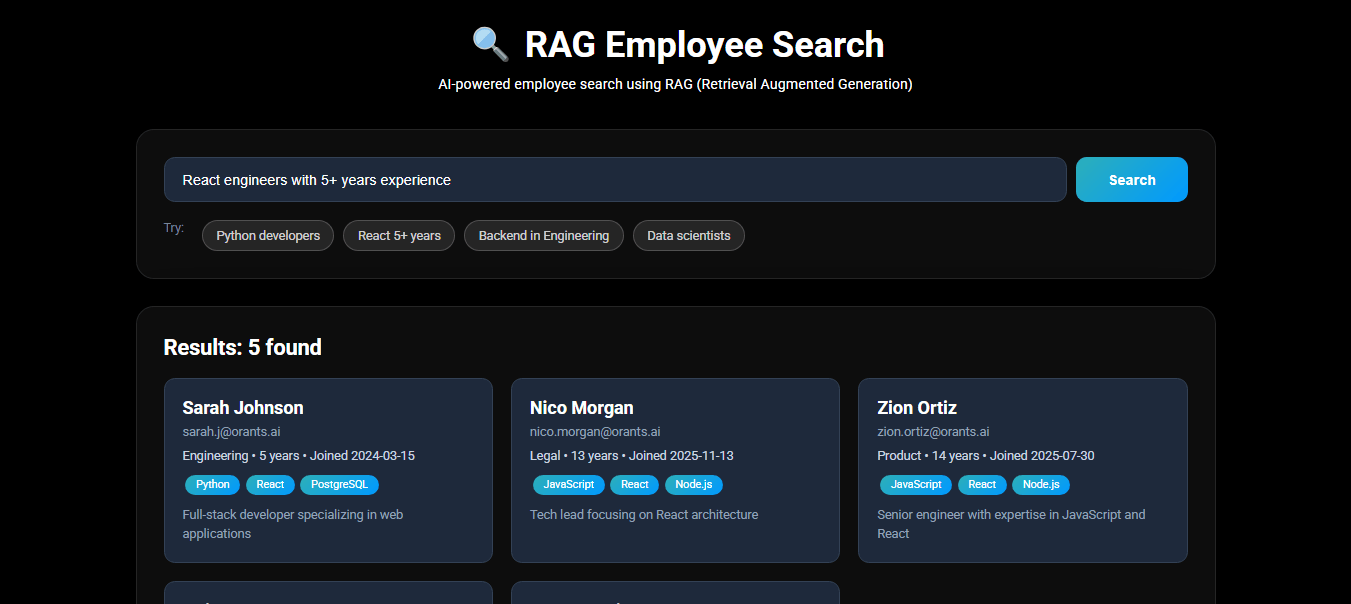
Task: Click the blue Search button
Action: [1131, 180]
